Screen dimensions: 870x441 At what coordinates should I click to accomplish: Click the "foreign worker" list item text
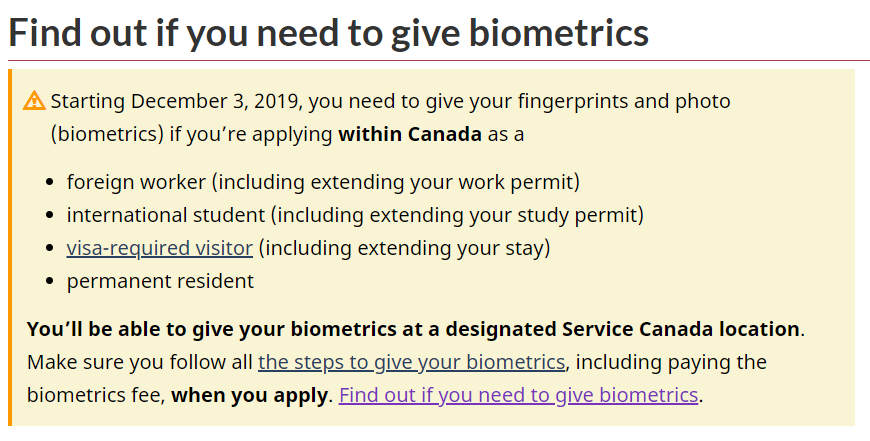point(136,182)
